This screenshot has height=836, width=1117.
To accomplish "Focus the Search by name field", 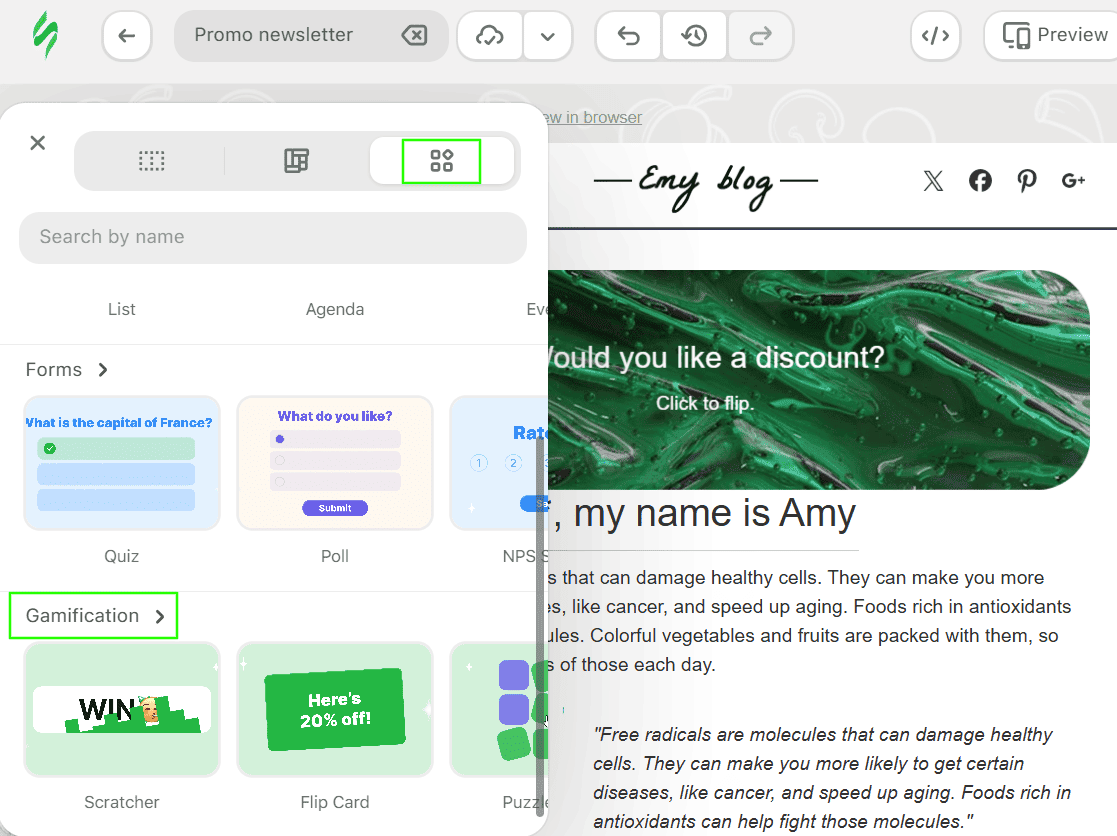I will click(x=273, y=237).
